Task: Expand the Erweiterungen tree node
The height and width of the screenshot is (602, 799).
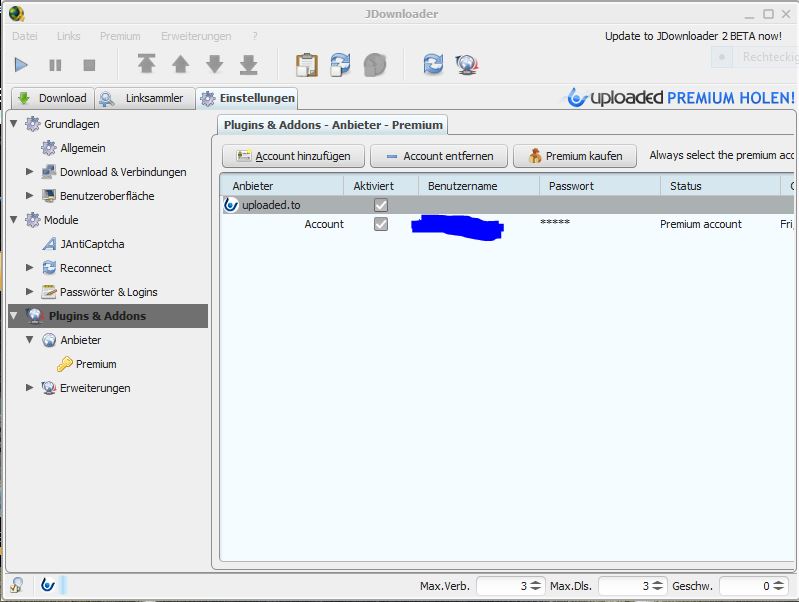Action: [x=30, y=388]
